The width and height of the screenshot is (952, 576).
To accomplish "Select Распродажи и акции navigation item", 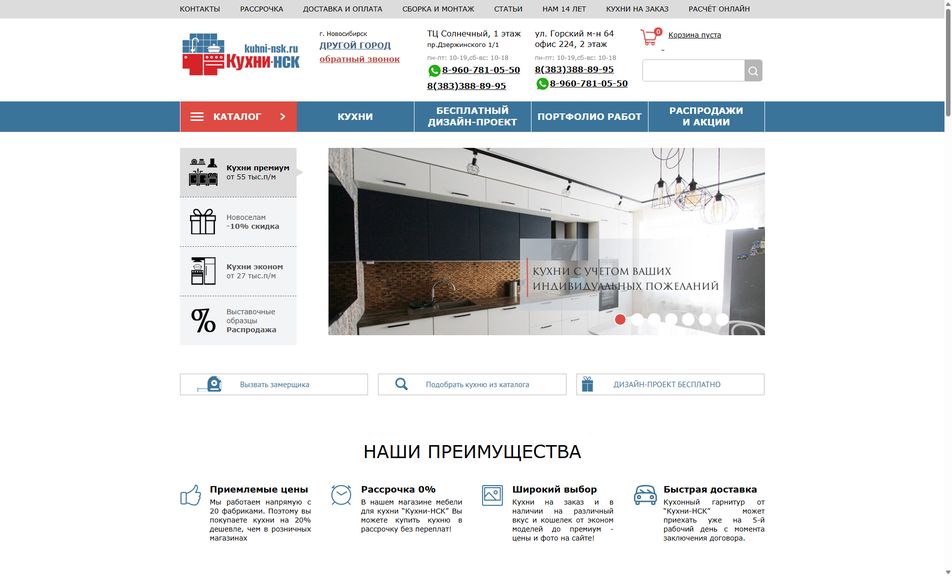I will (706, 117).
